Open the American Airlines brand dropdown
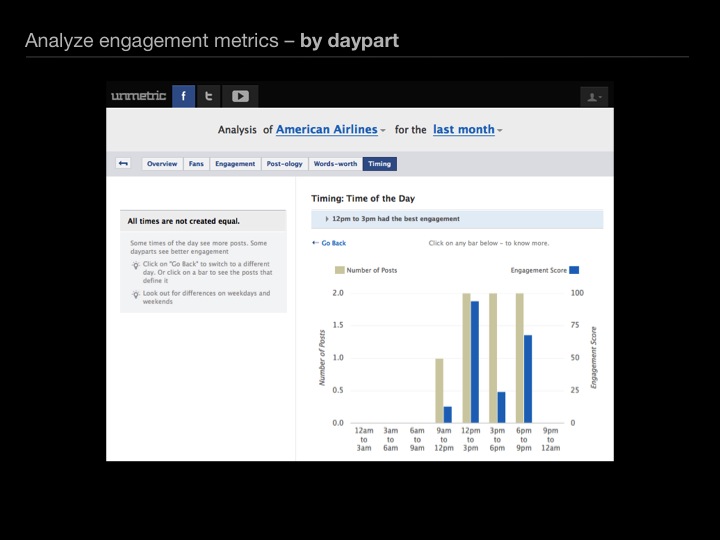The width and height of the screenshot is (720, 540). tap(331, 130)
